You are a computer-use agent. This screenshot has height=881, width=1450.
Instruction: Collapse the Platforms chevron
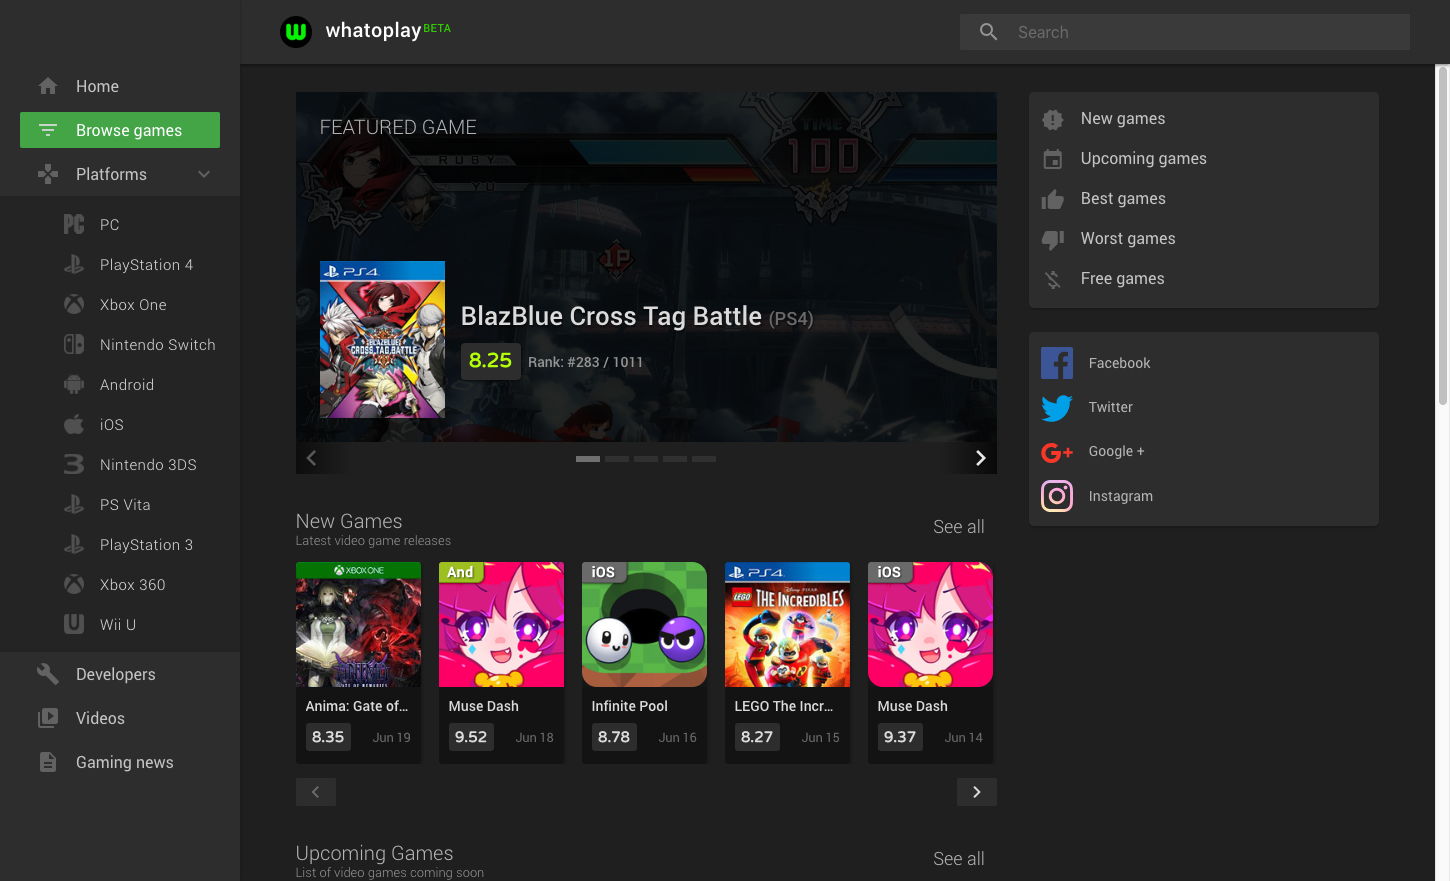204,174
